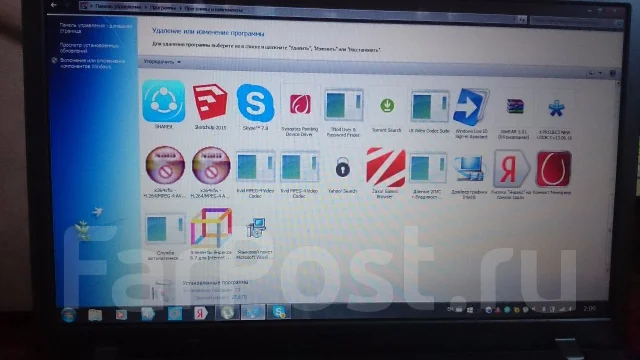Image resolution: width=640 pixels, height=360 pixels.
Task: Open Включение или отключение компонентов Windows
Action: point(92,63)
